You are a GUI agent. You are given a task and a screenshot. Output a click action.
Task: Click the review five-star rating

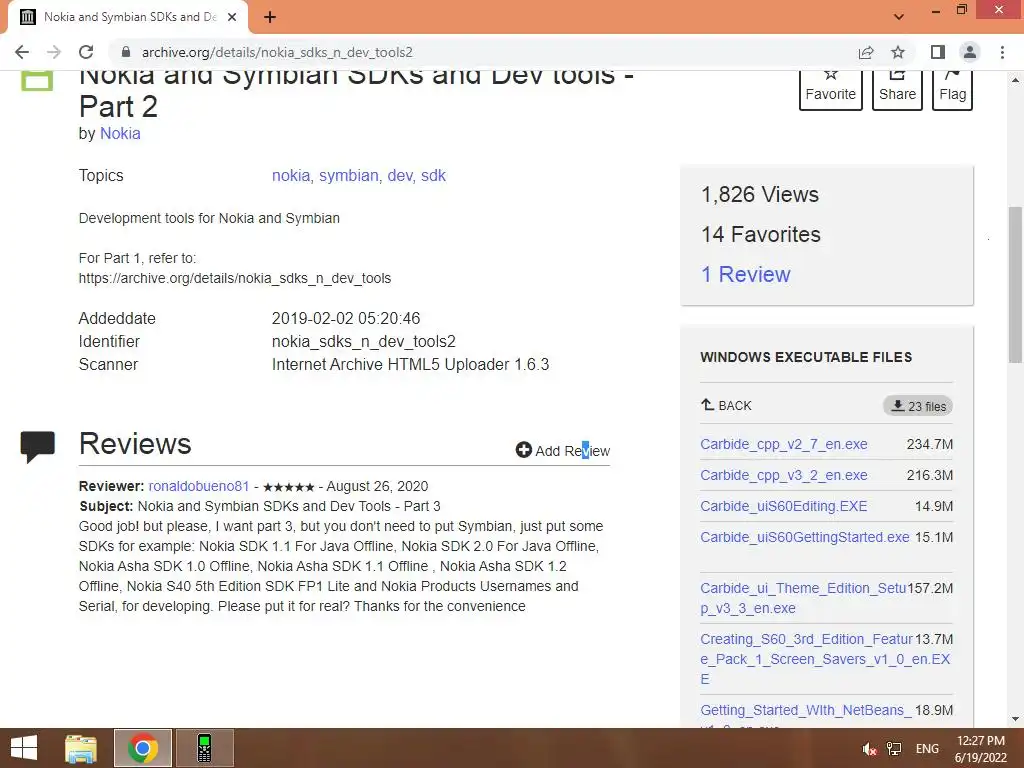point(289,487)
